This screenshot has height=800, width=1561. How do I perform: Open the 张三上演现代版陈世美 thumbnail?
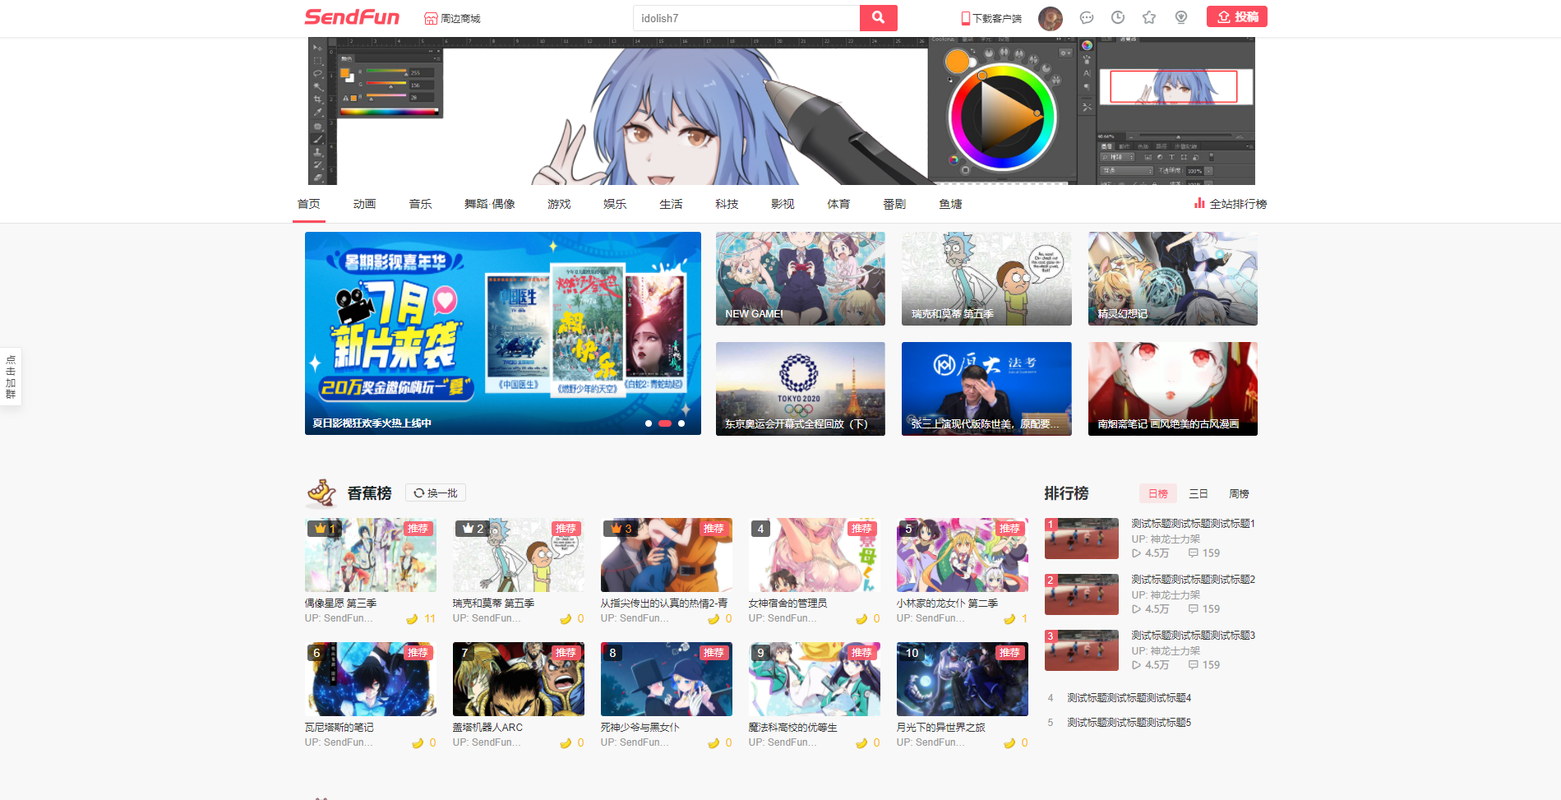point(986,389)
